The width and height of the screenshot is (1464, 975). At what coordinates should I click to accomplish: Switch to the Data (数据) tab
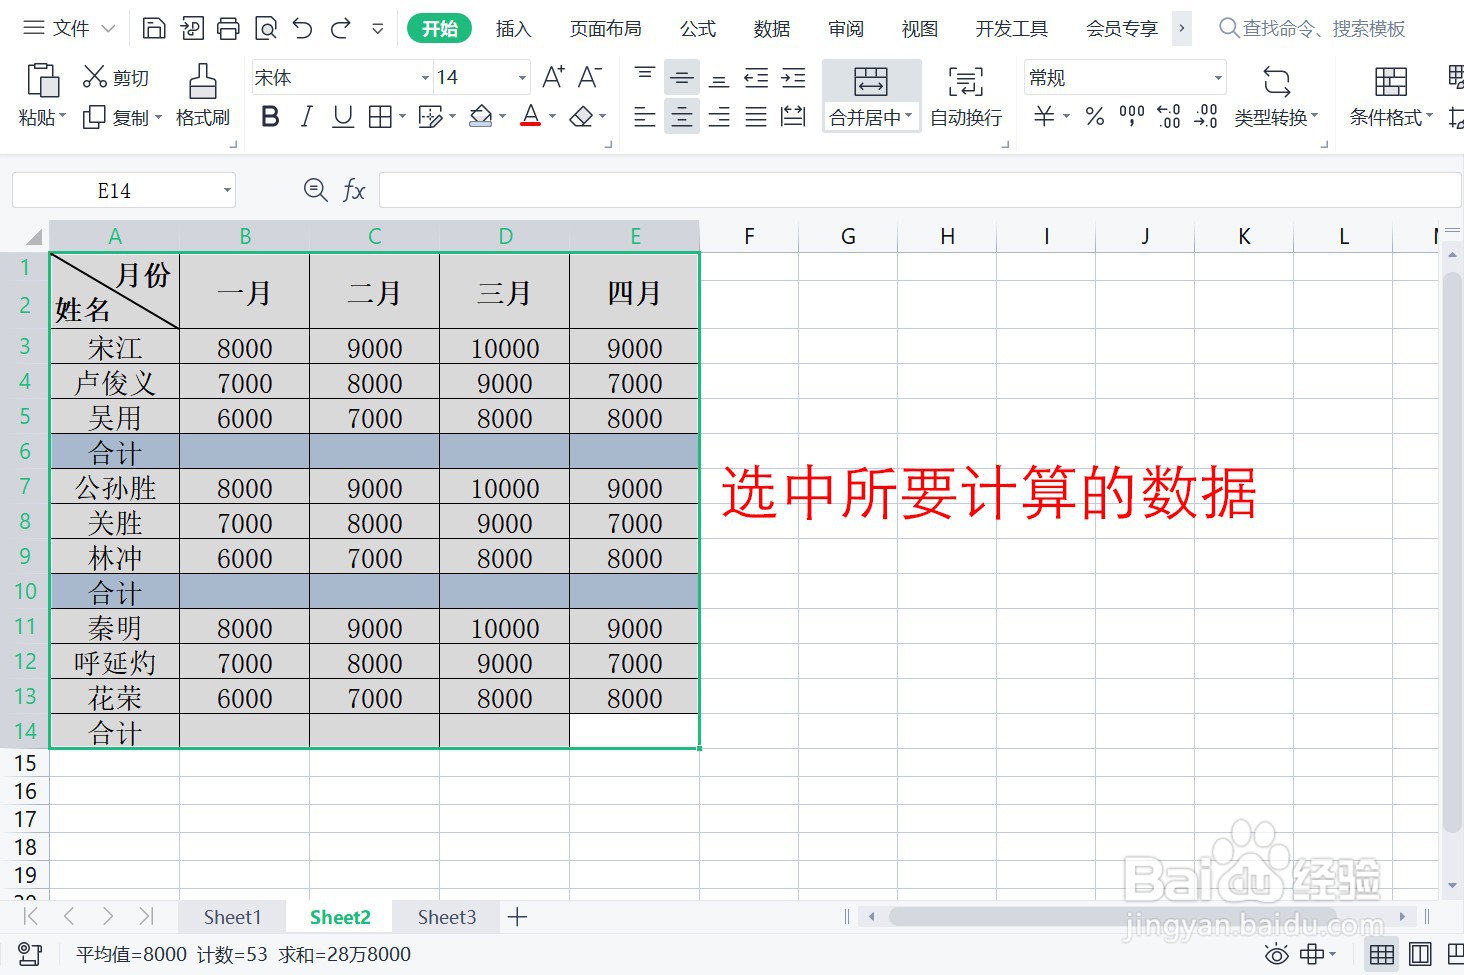[772, 29]
